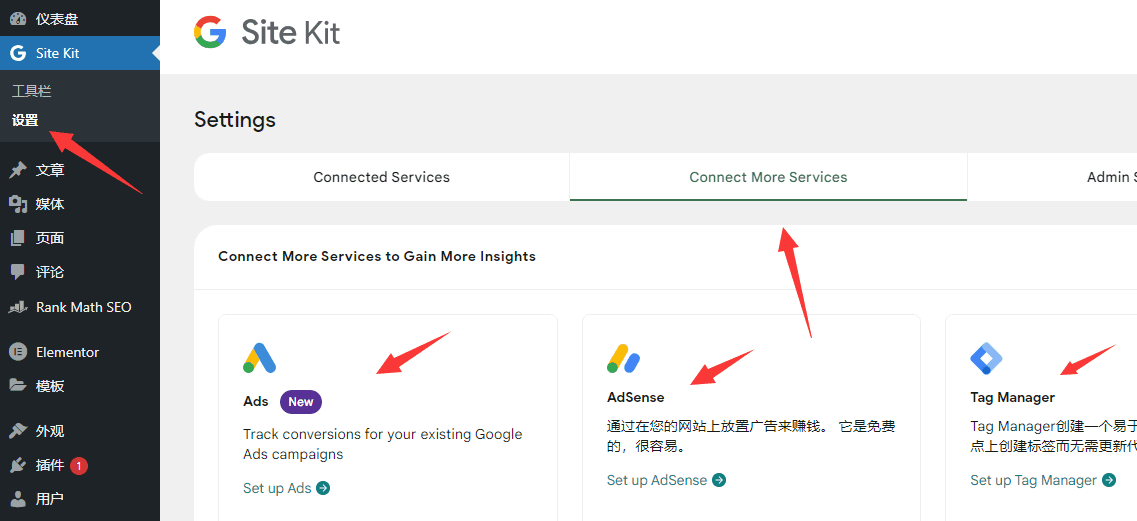Screen dimensions: 1137x521
Task: Click the red update badge on 插件
Action: (x=79, y=465)
